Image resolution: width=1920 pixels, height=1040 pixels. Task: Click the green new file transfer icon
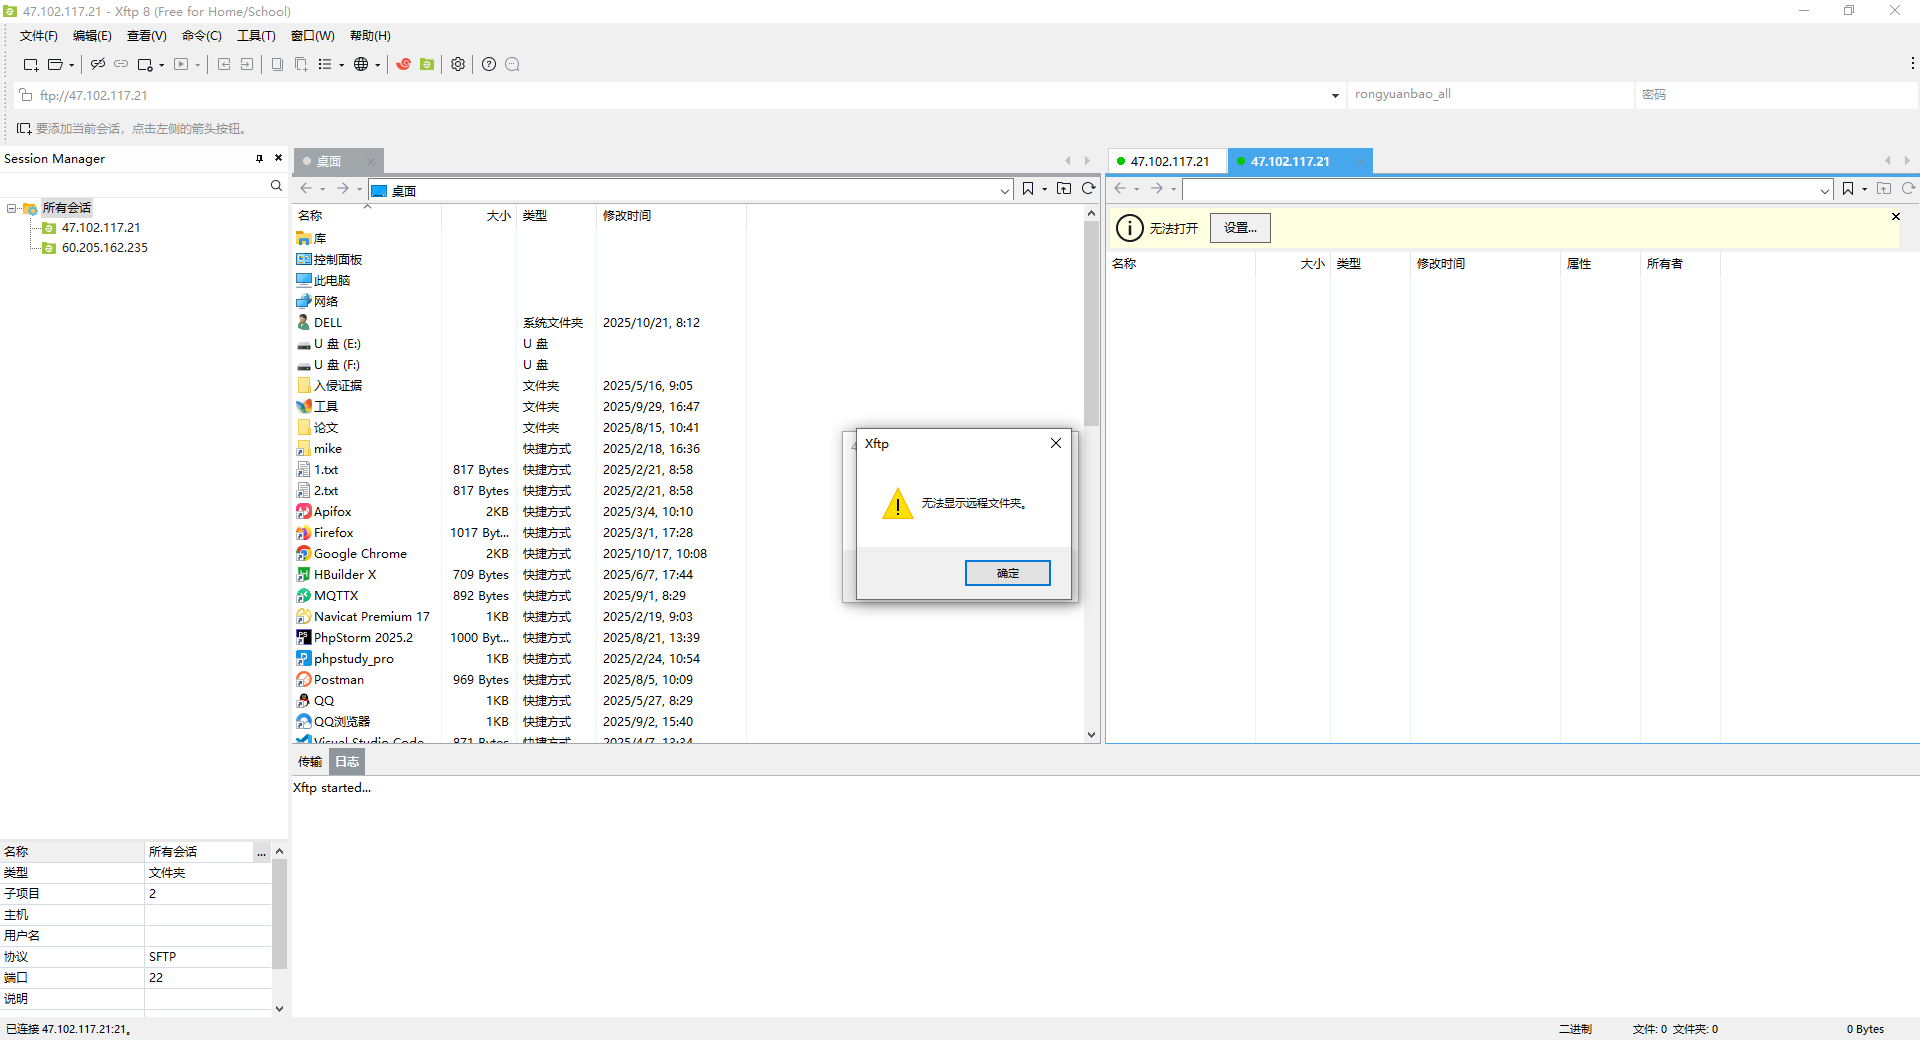pyautogui.click(x=427, y=64)
